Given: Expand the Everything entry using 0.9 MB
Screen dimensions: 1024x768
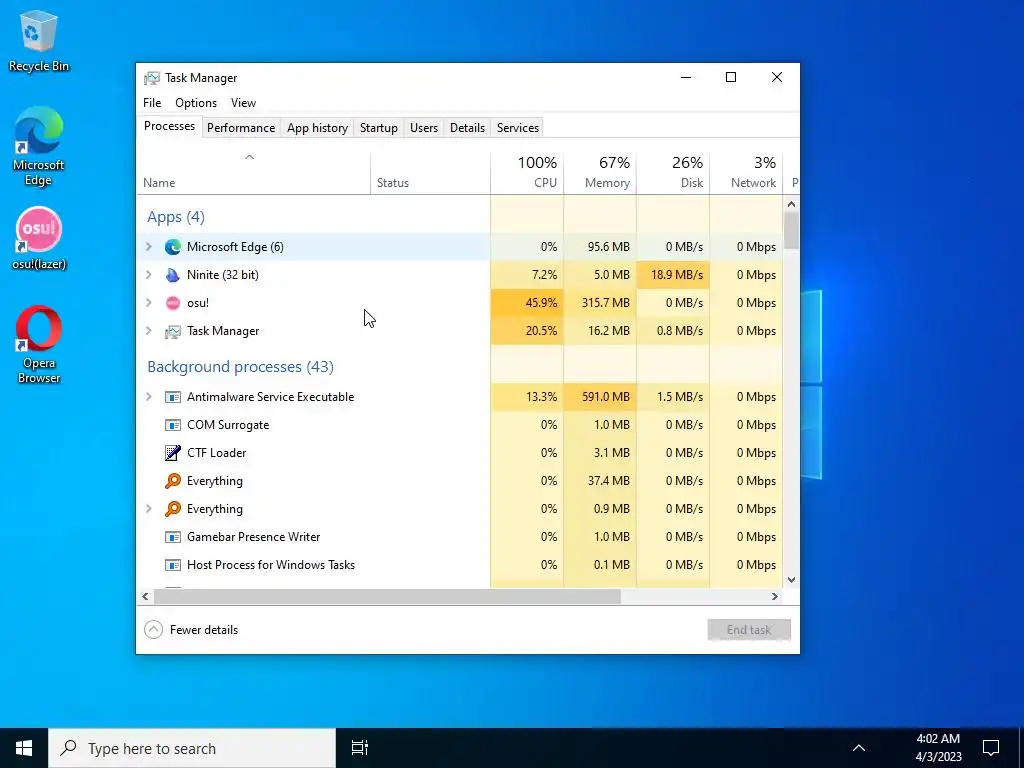Looking at the screenshot, I should click(x=149, y=509).
